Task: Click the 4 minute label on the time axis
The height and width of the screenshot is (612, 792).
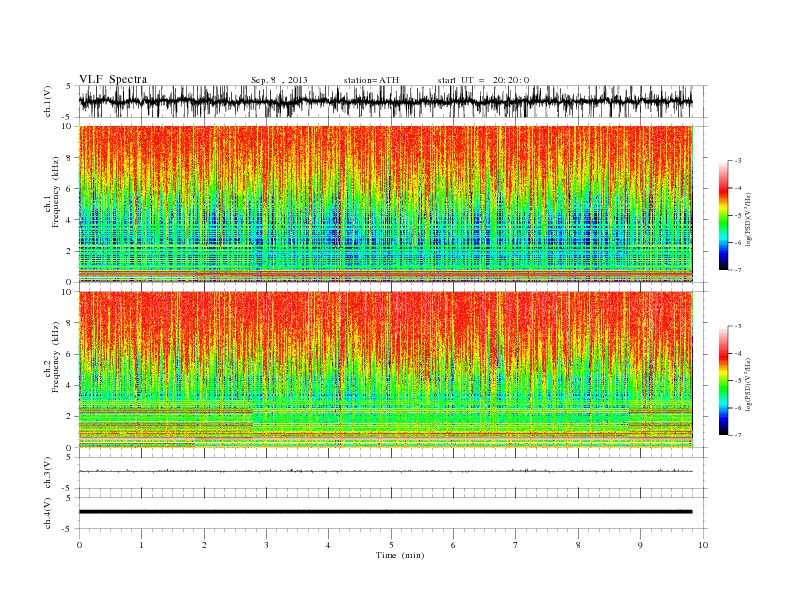Action: pos(328,545)
